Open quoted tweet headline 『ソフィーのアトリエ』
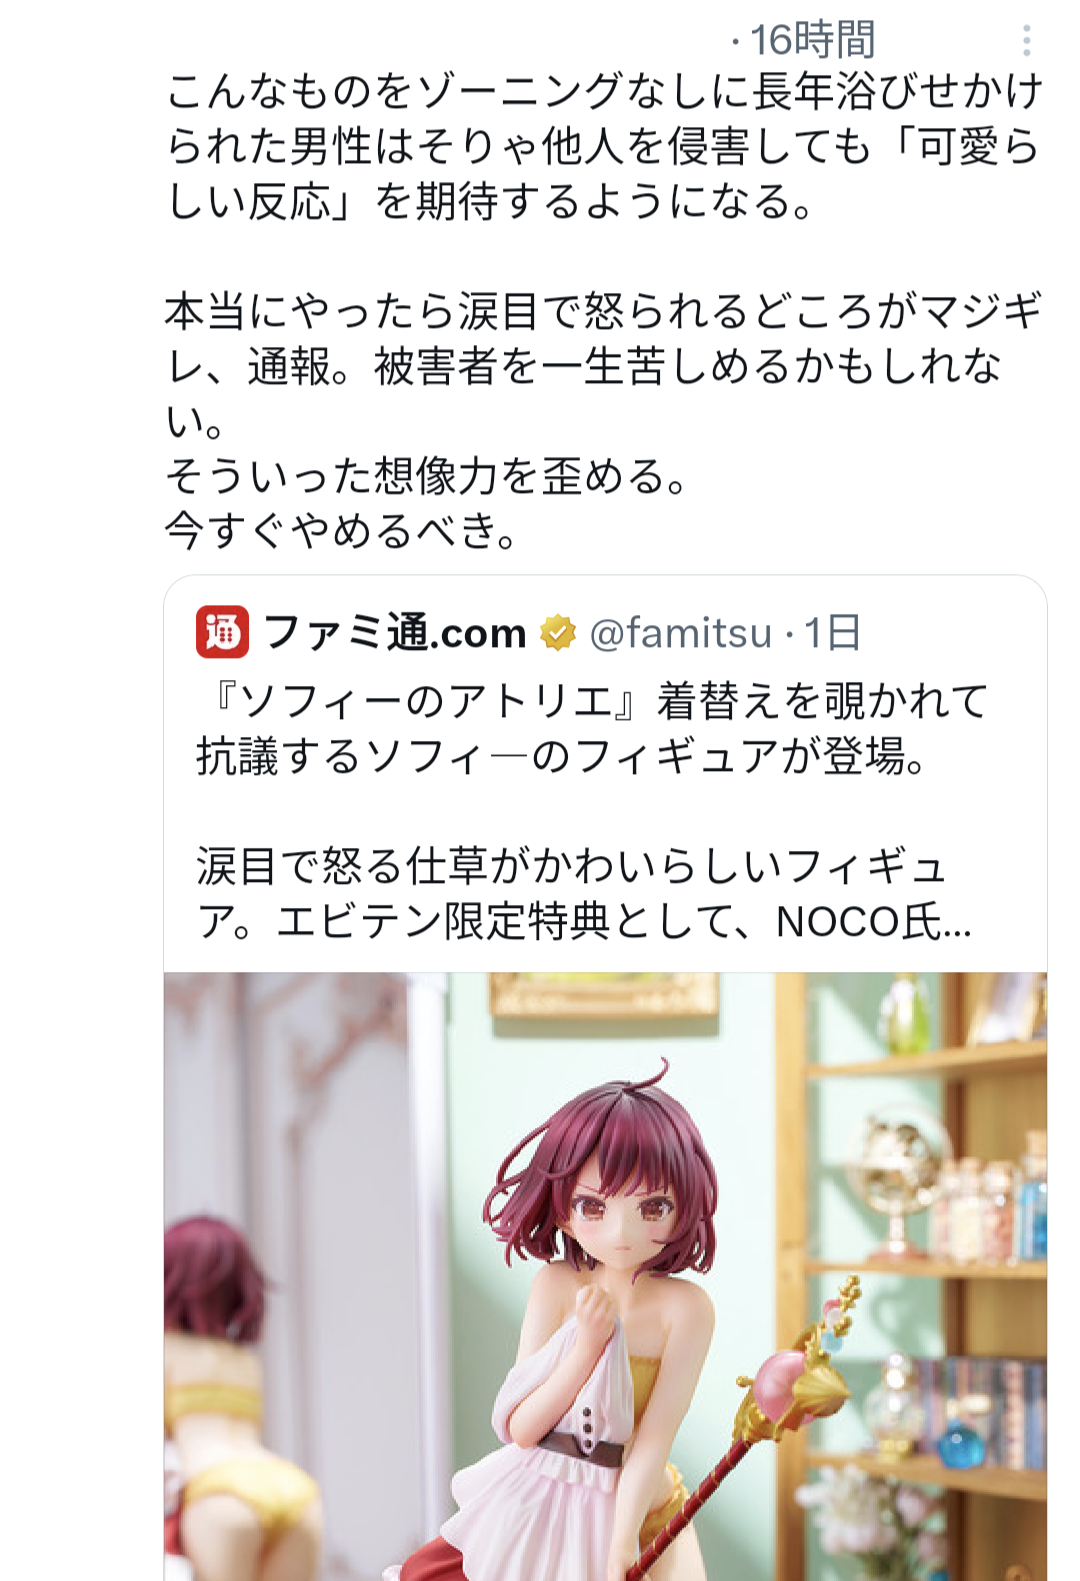Image resolution: width=1080 pixels, height=1581 pixels. (424, 700)
